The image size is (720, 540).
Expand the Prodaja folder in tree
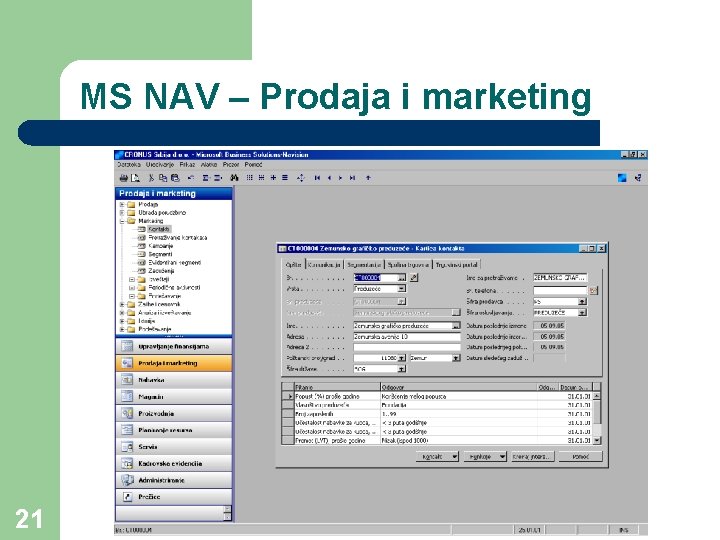coord(122,204)
